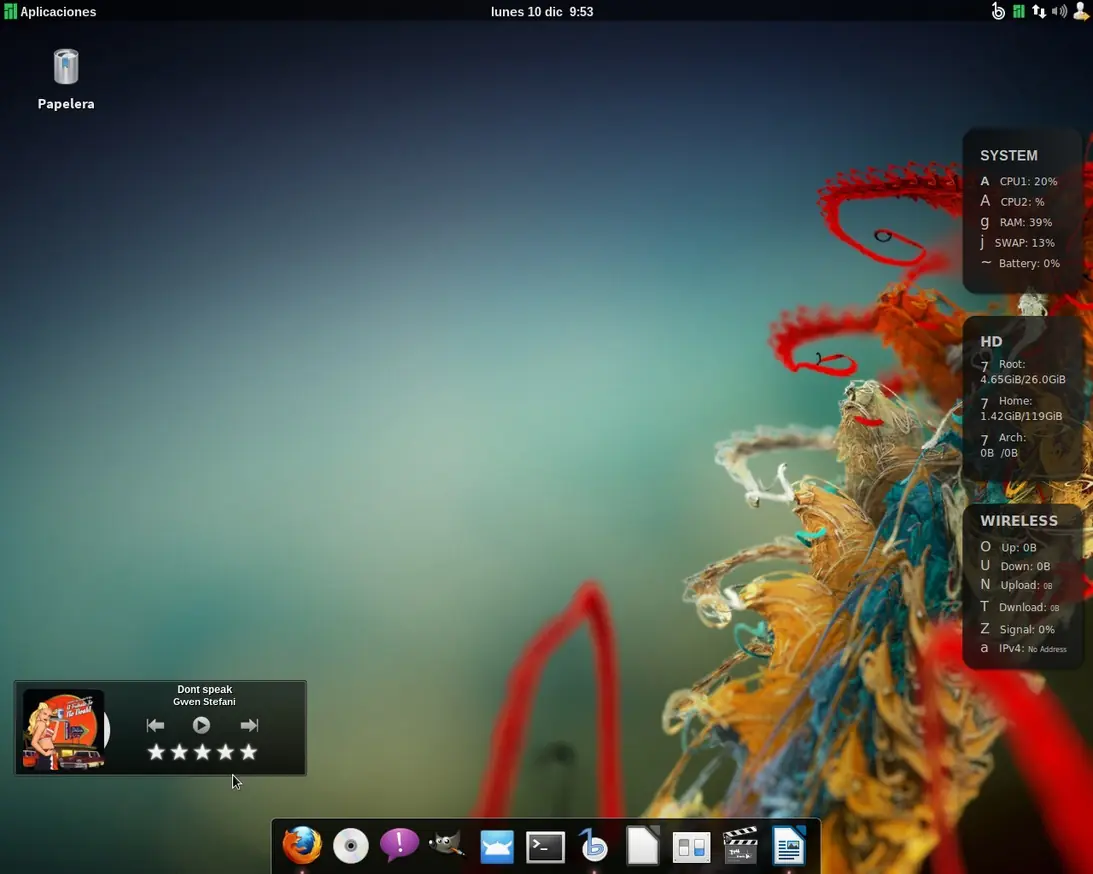
Task: Click the song title Dont speak
Action: coord(204,689)
